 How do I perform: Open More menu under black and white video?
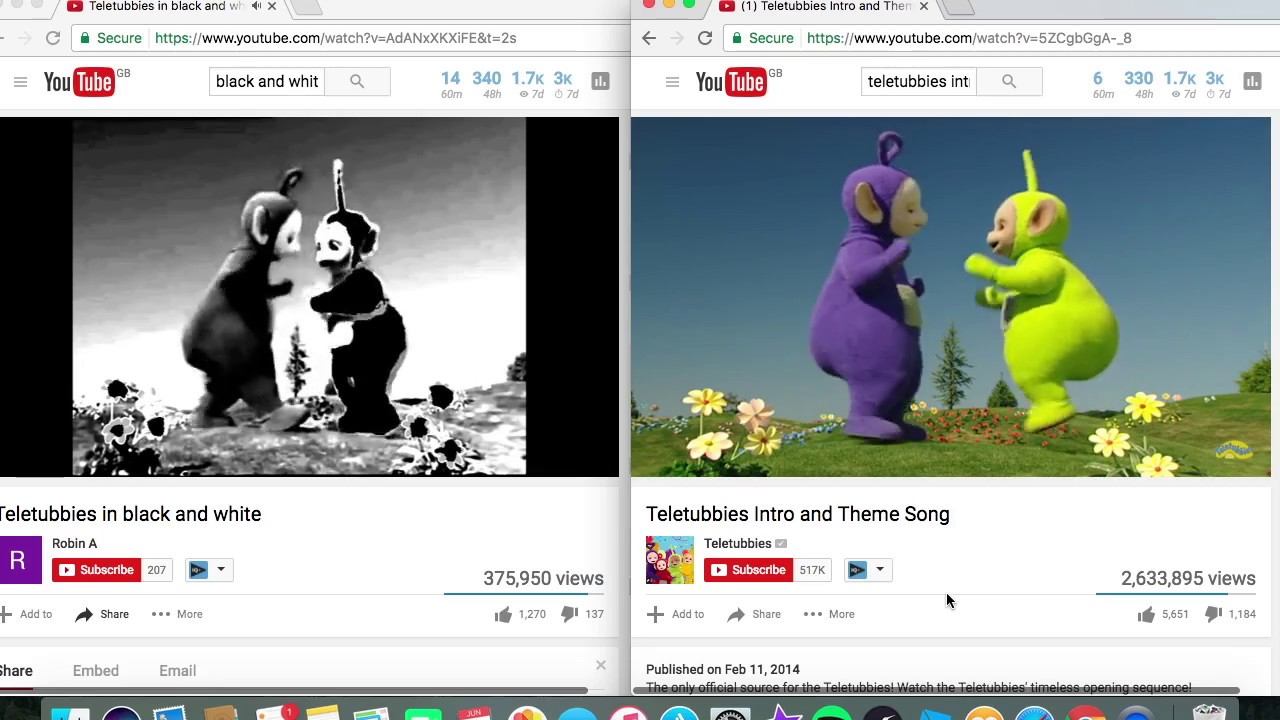point(177,614)
